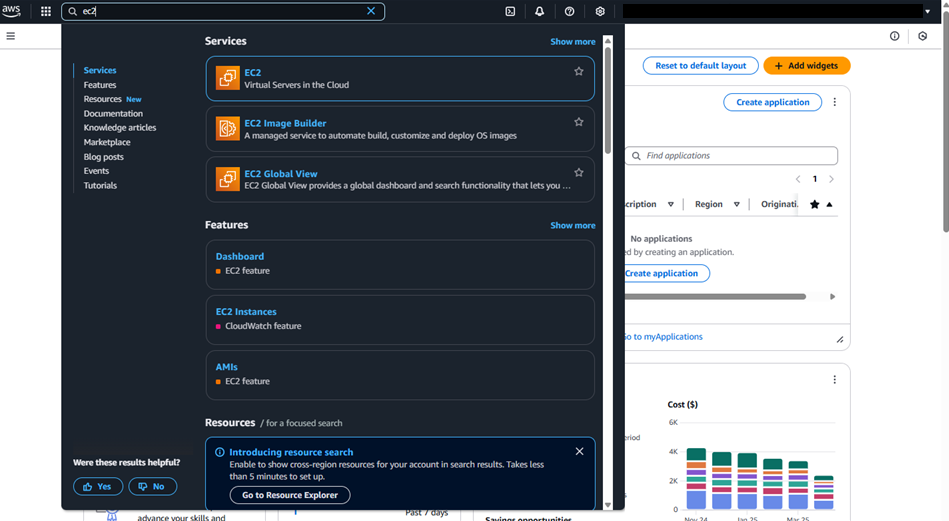Open the help question mark menu
949x521 pixels.
(570, 12)
